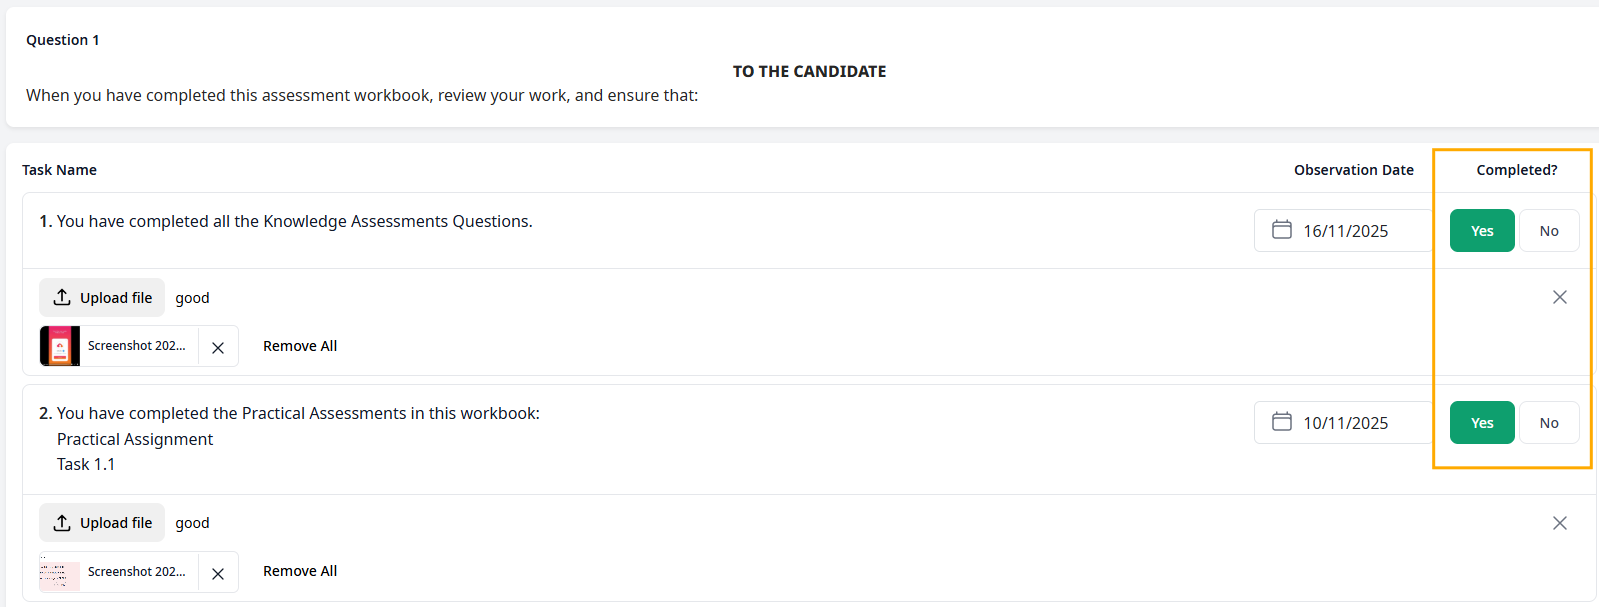The image size is (1599, 607).
Task: Upload file for Knowledge Assessments task
Action: 102,298
